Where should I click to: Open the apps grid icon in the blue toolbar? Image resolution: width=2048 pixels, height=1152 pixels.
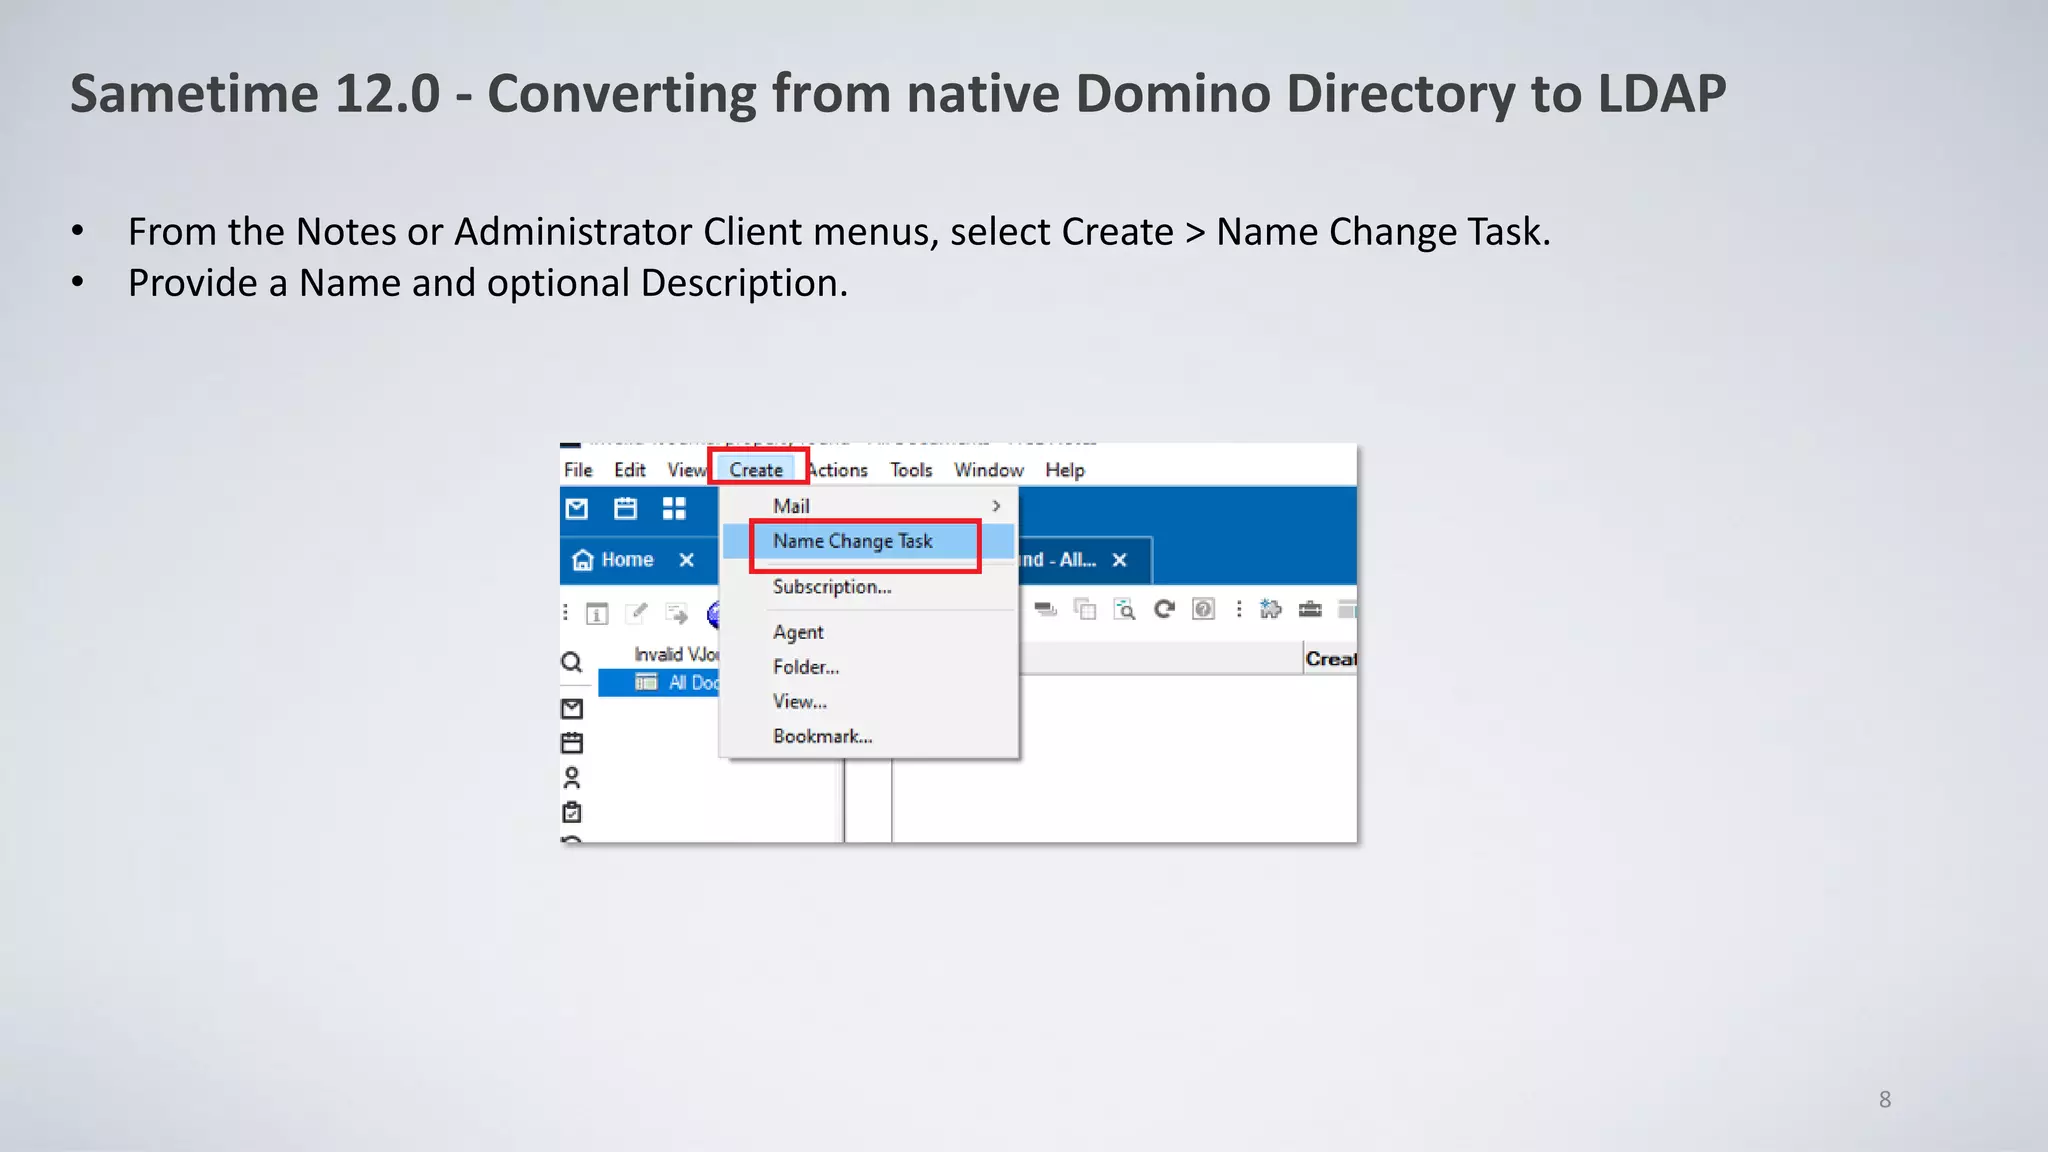(674, 509)
